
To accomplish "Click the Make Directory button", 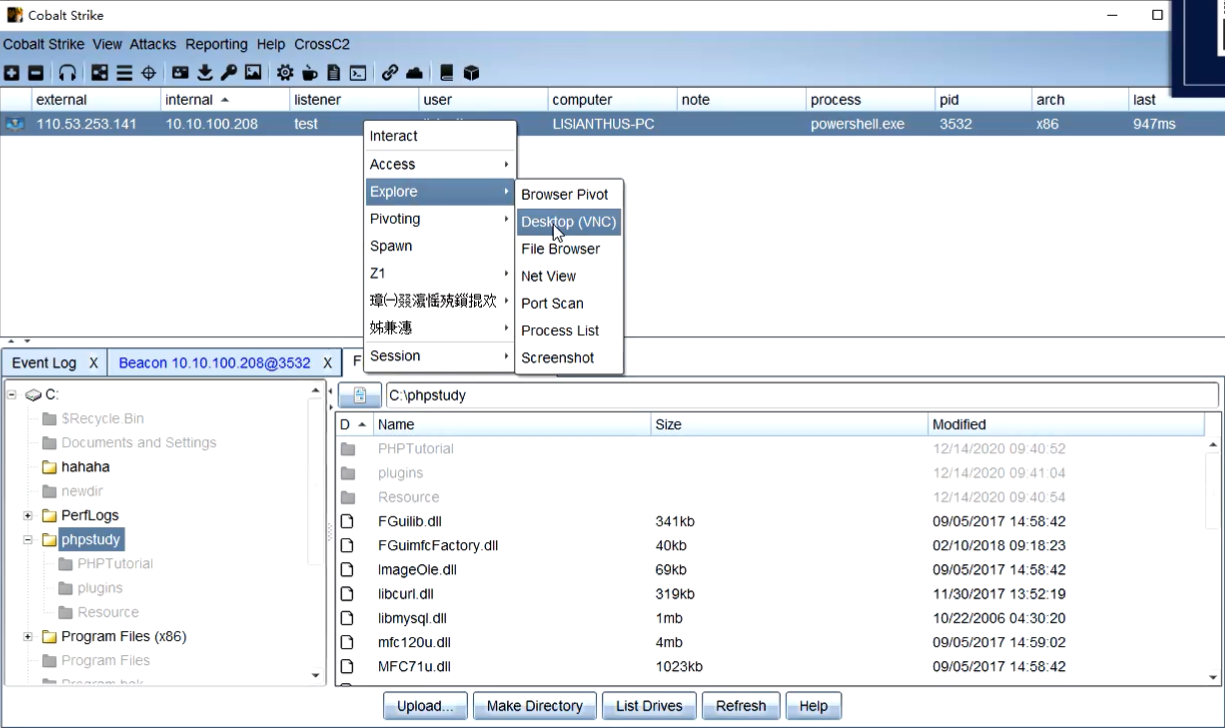I will [535, 706].
